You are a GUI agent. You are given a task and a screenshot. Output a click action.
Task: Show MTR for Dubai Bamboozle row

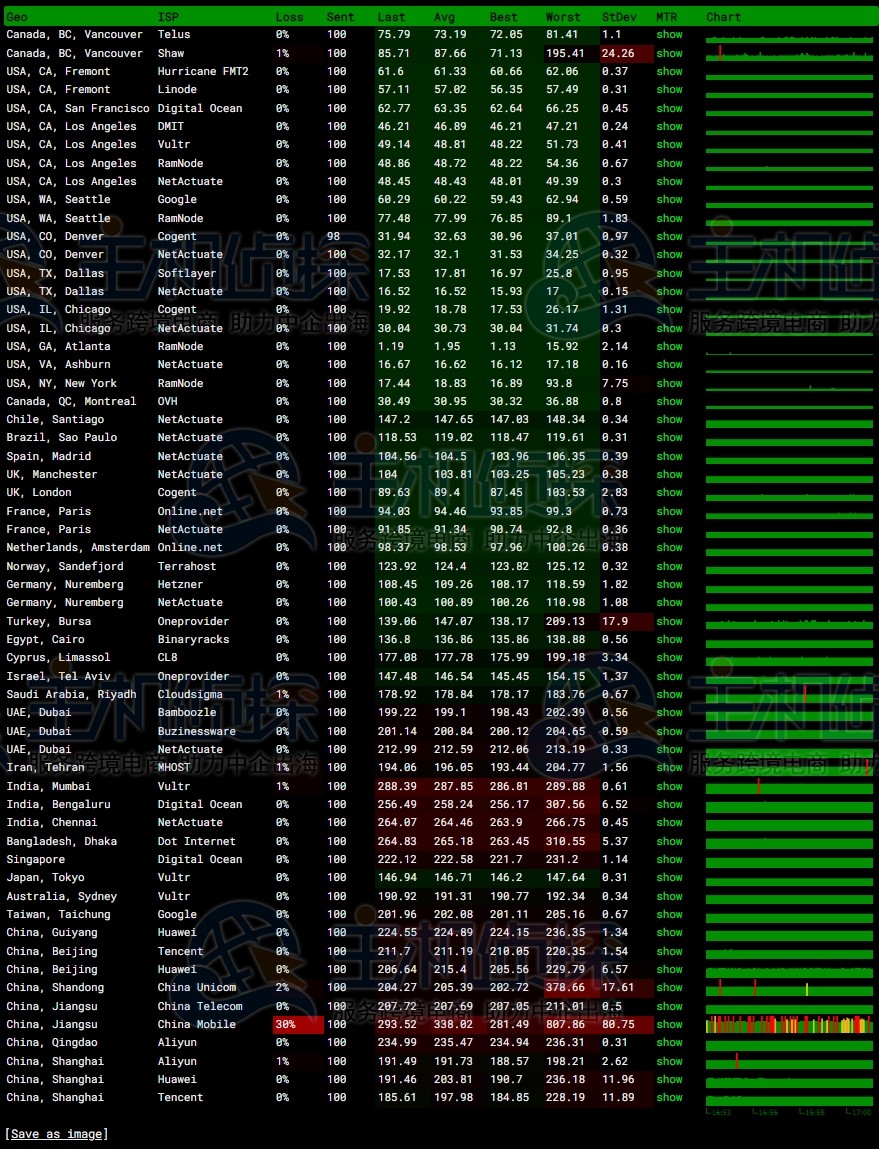pyautogui.click(x=669, y=712)
